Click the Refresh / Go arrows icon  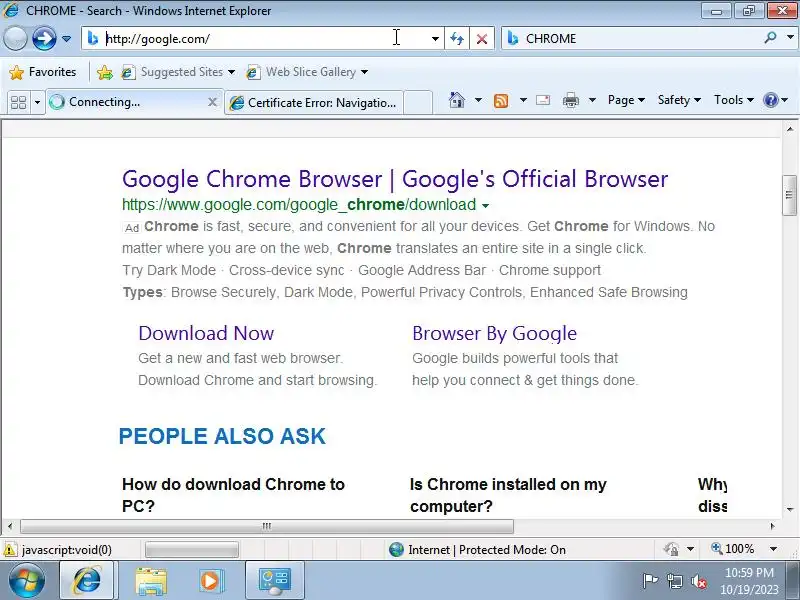[457, 38]
